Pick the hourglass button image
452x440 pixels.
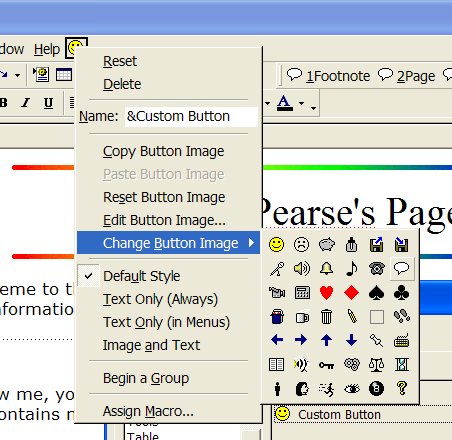click(401, 365)
